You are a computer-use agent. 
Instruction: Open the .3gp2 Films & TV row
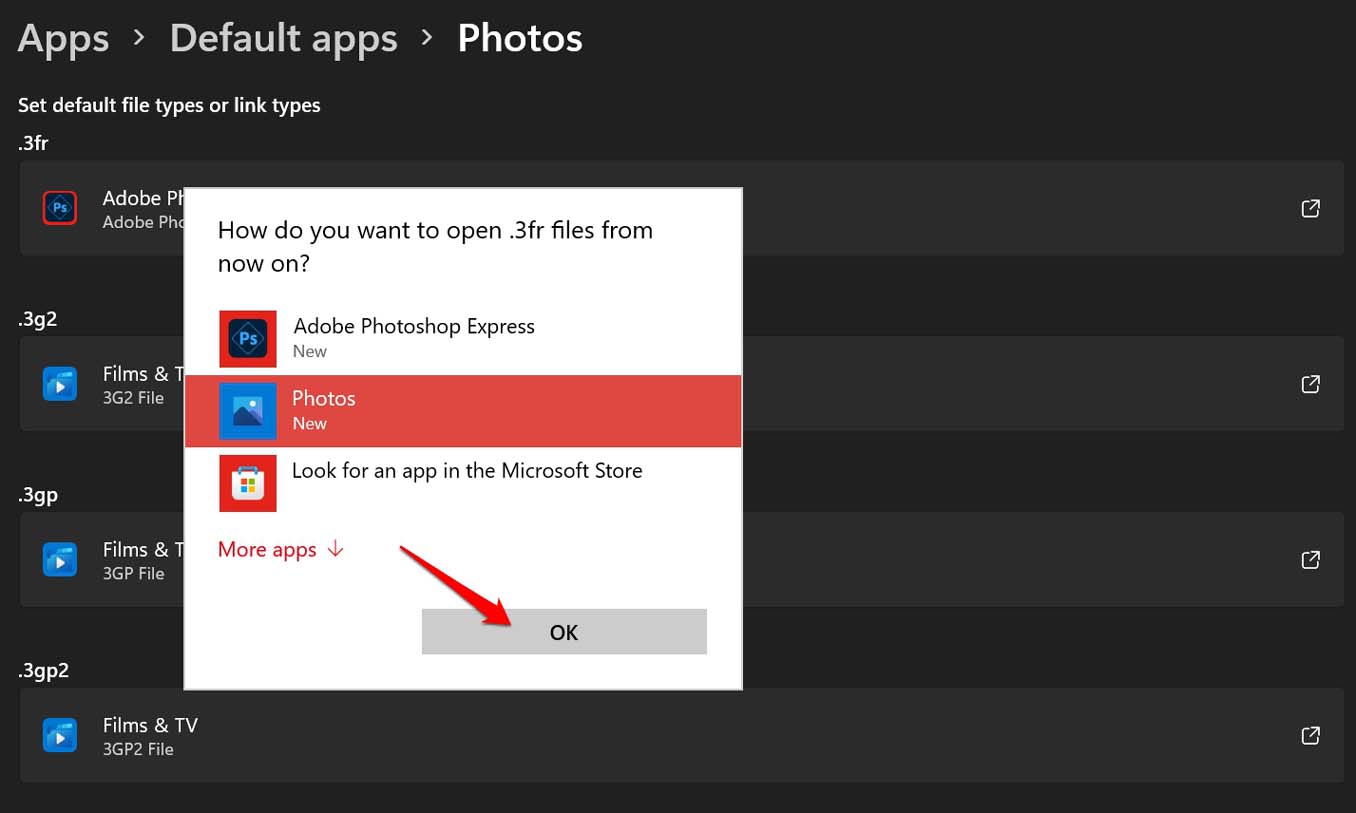680,736
